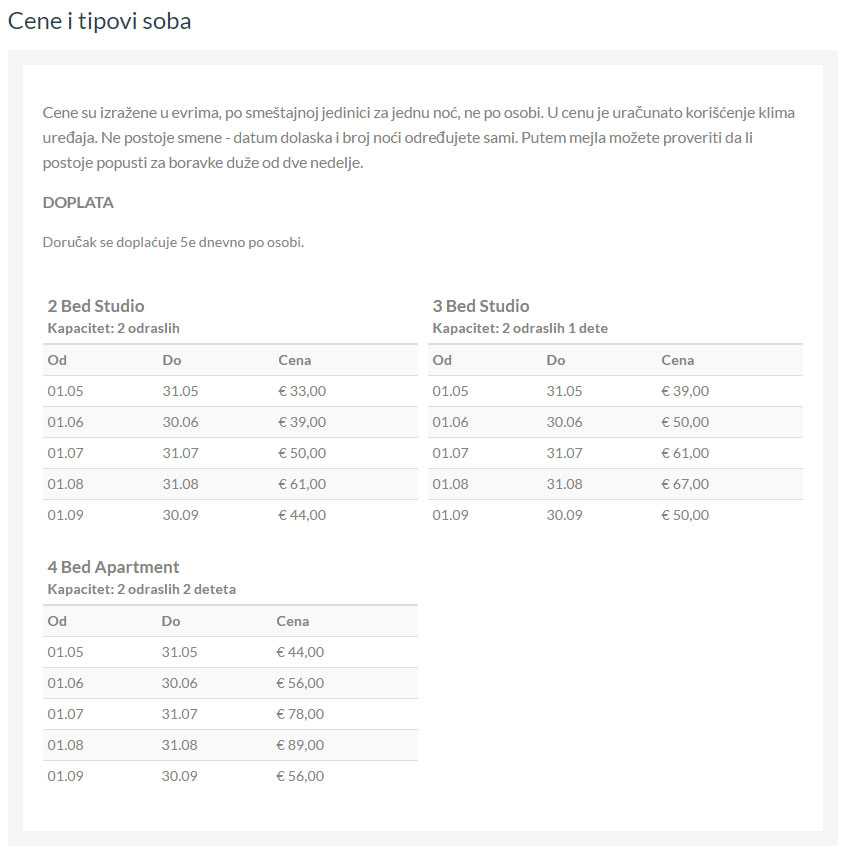Click the 'Cene i tipovi soba' page heading
850x855 pixels.
pos(99,21)
